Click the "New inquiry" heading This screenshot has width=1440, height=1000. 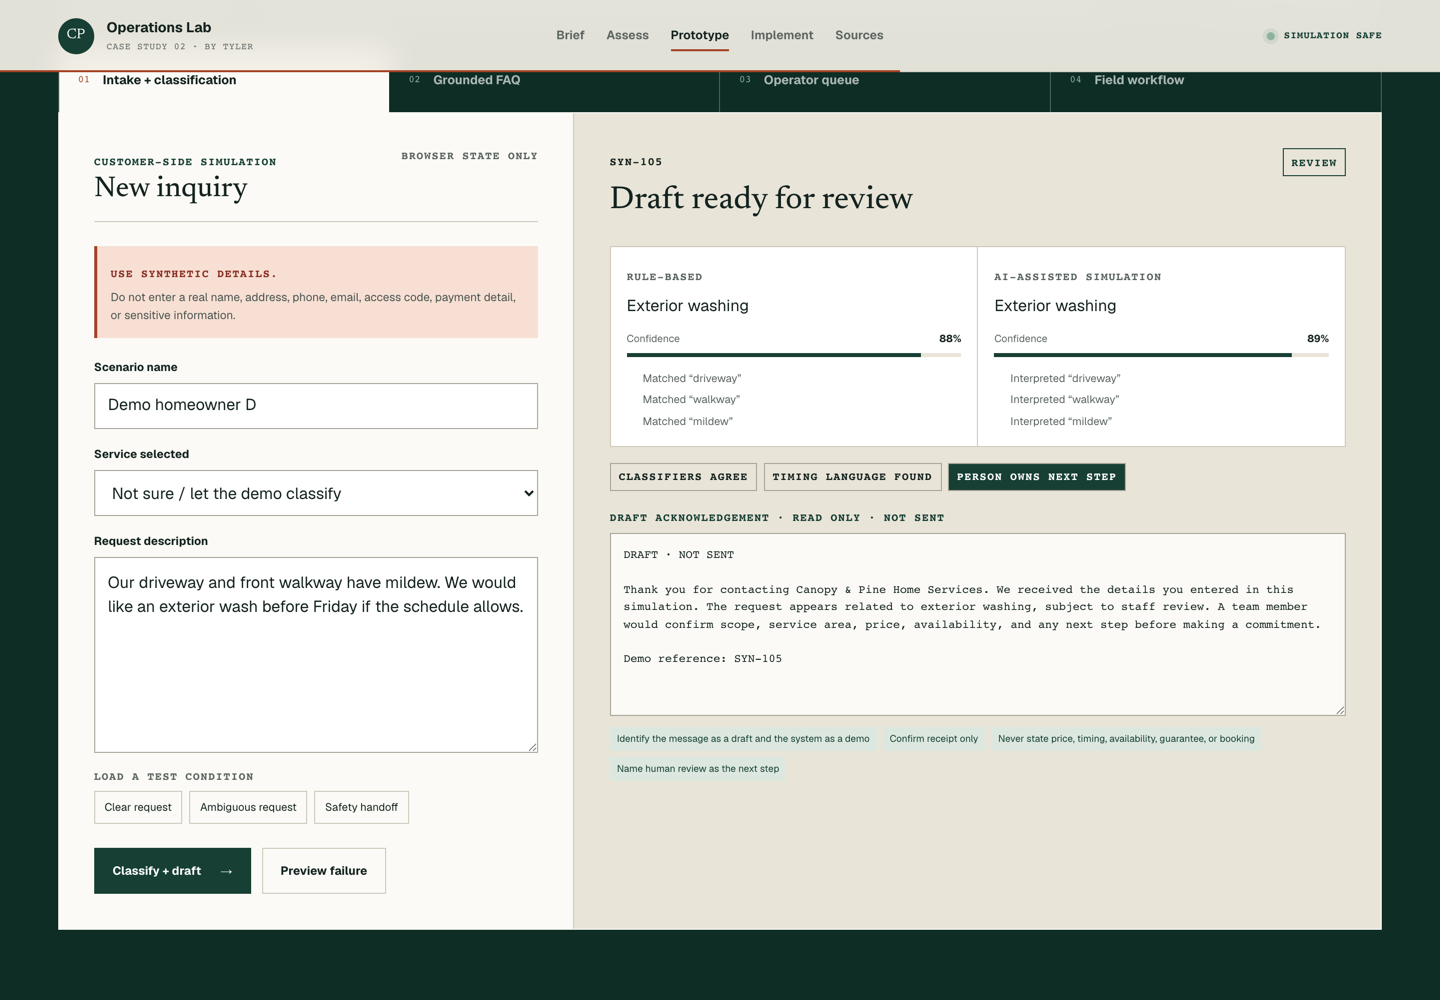pyautogui.click(x=171, y=188)
